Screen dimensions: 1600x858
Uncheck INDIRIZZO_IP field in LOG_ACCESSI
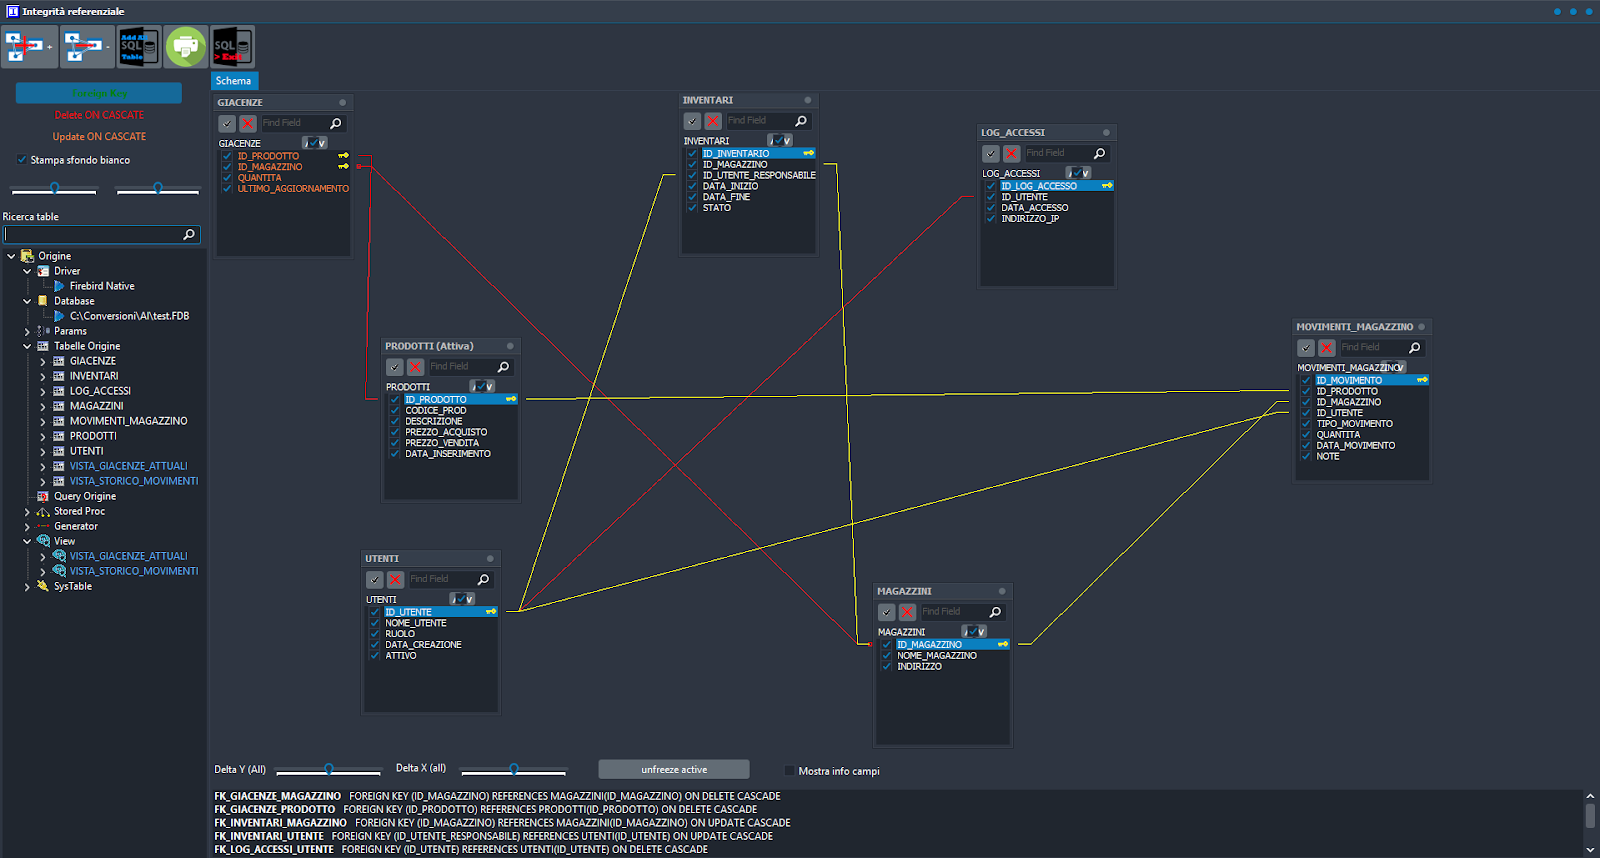click(x=991, y=219)
